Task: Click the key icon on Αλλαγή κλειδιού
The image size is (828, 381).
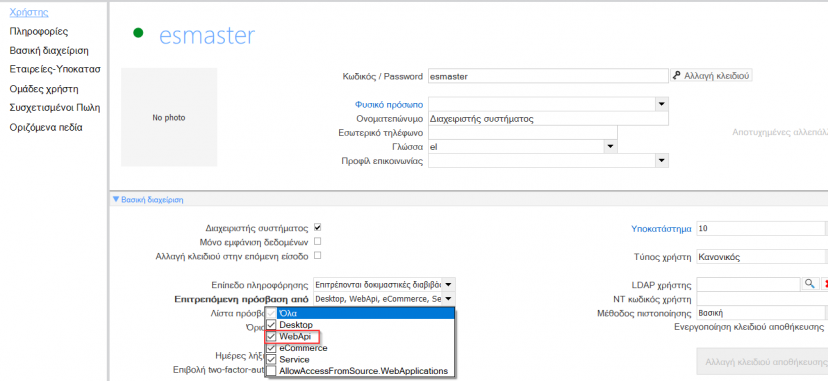Action: pos(676,76)
